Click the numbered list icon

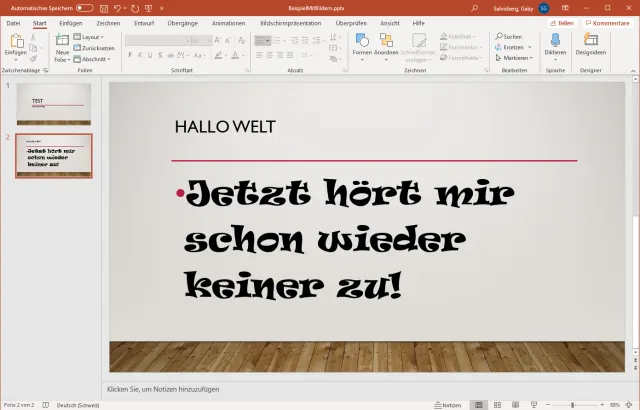coord(277,40)
